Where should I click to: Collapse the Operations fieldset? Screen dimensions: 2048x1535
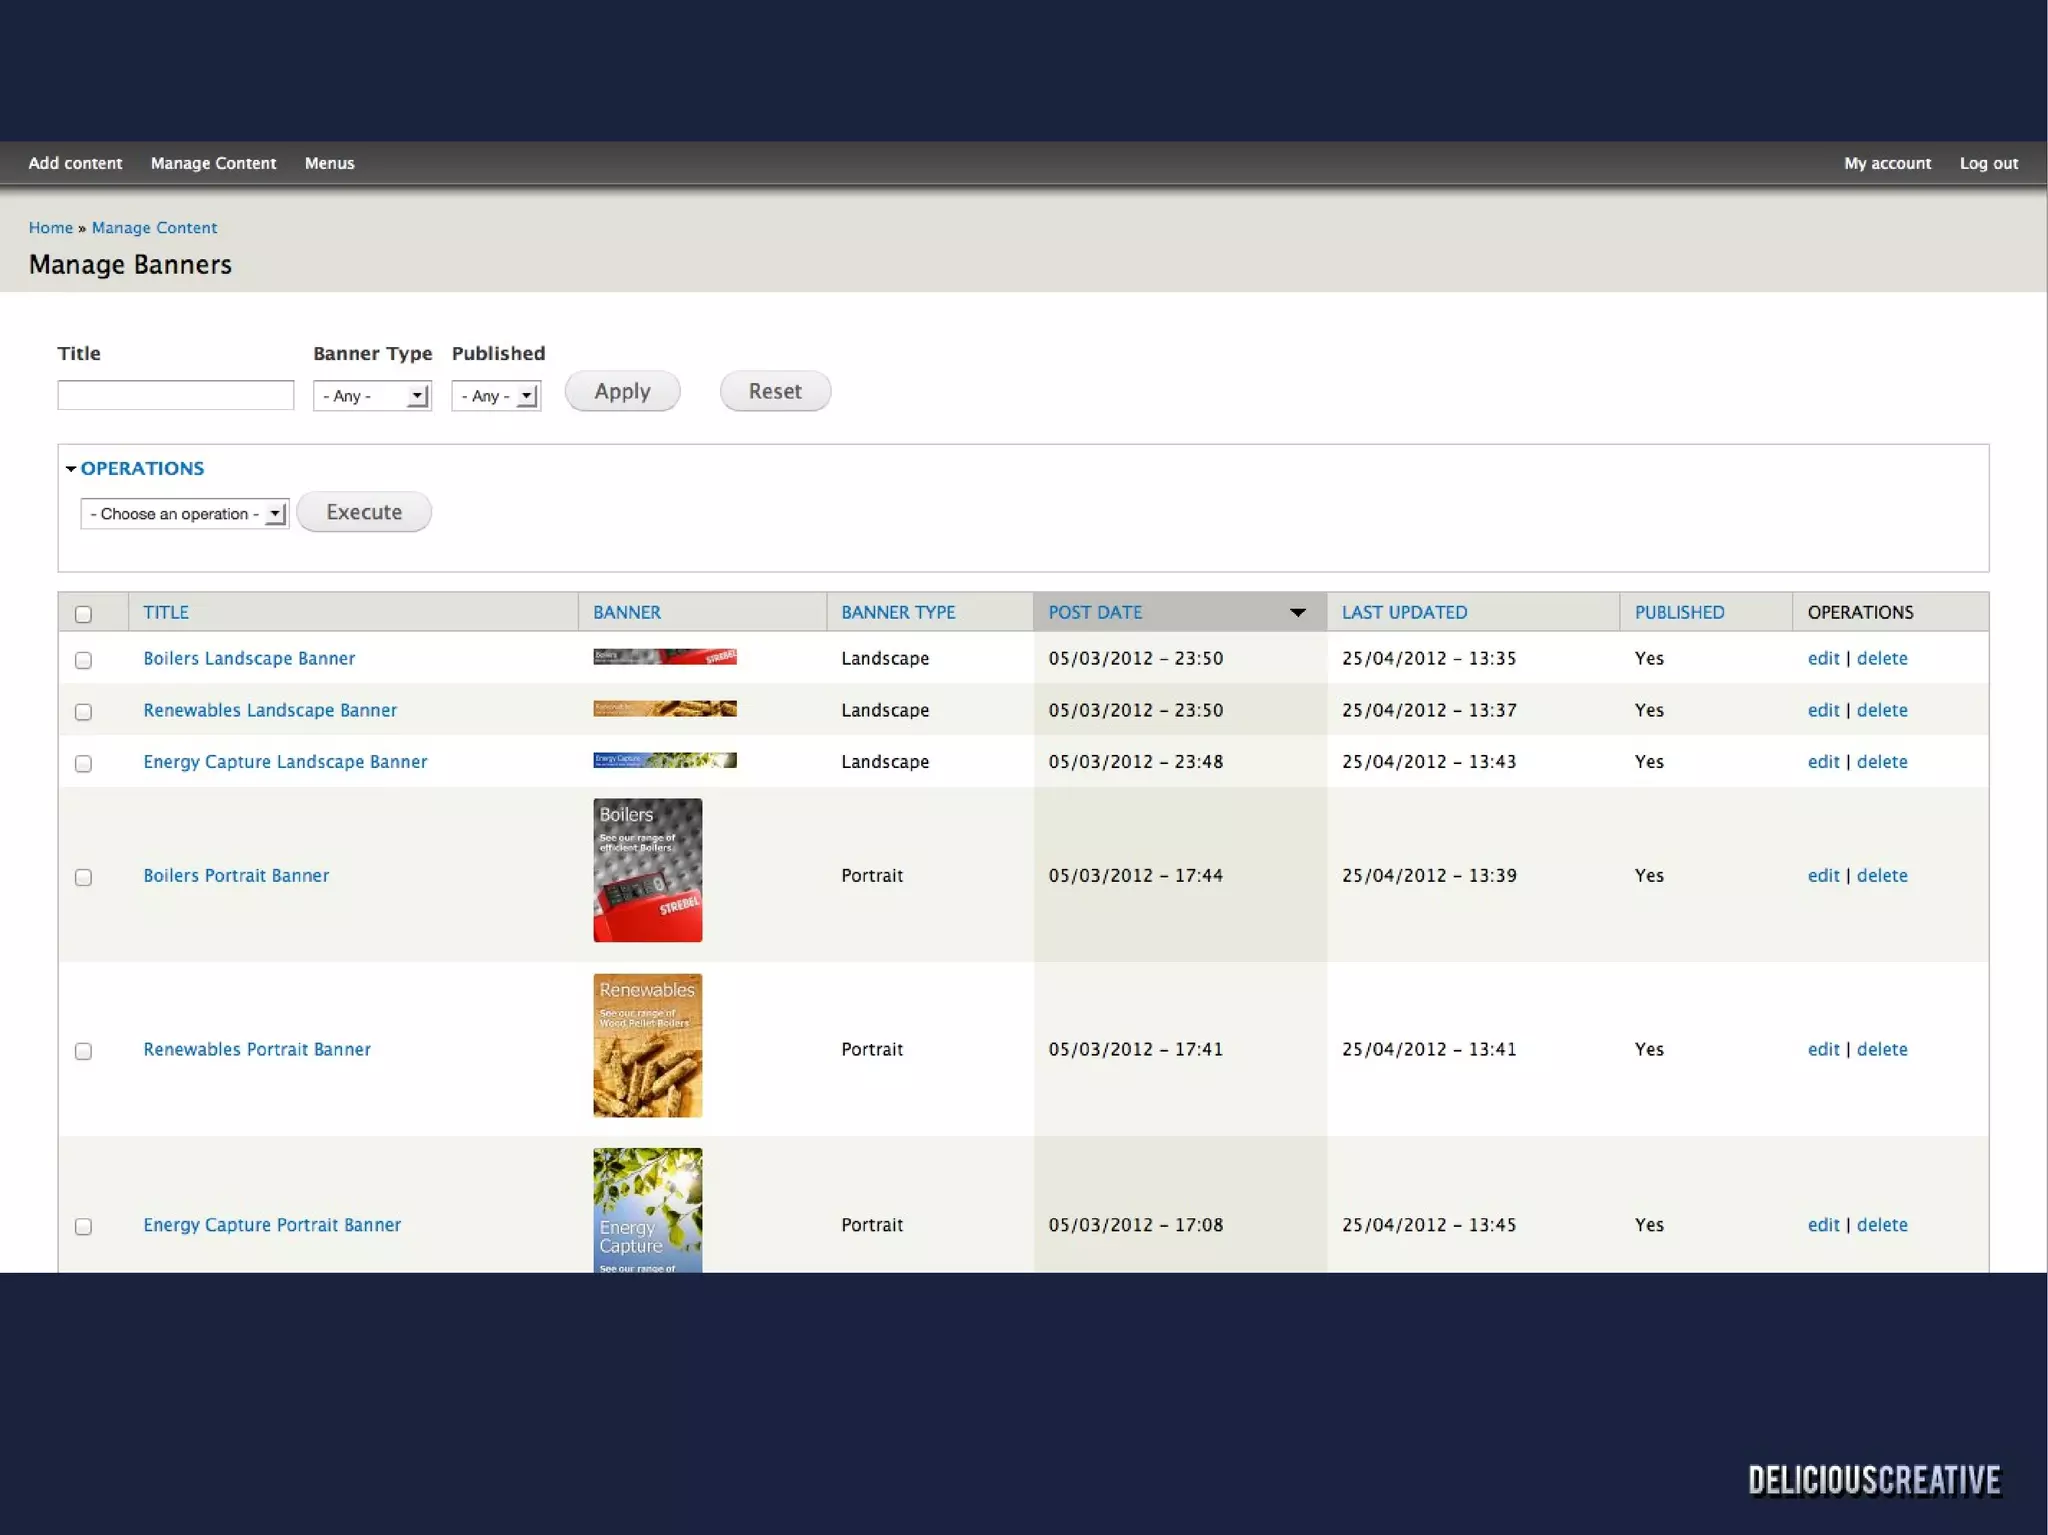click(141, 468)
